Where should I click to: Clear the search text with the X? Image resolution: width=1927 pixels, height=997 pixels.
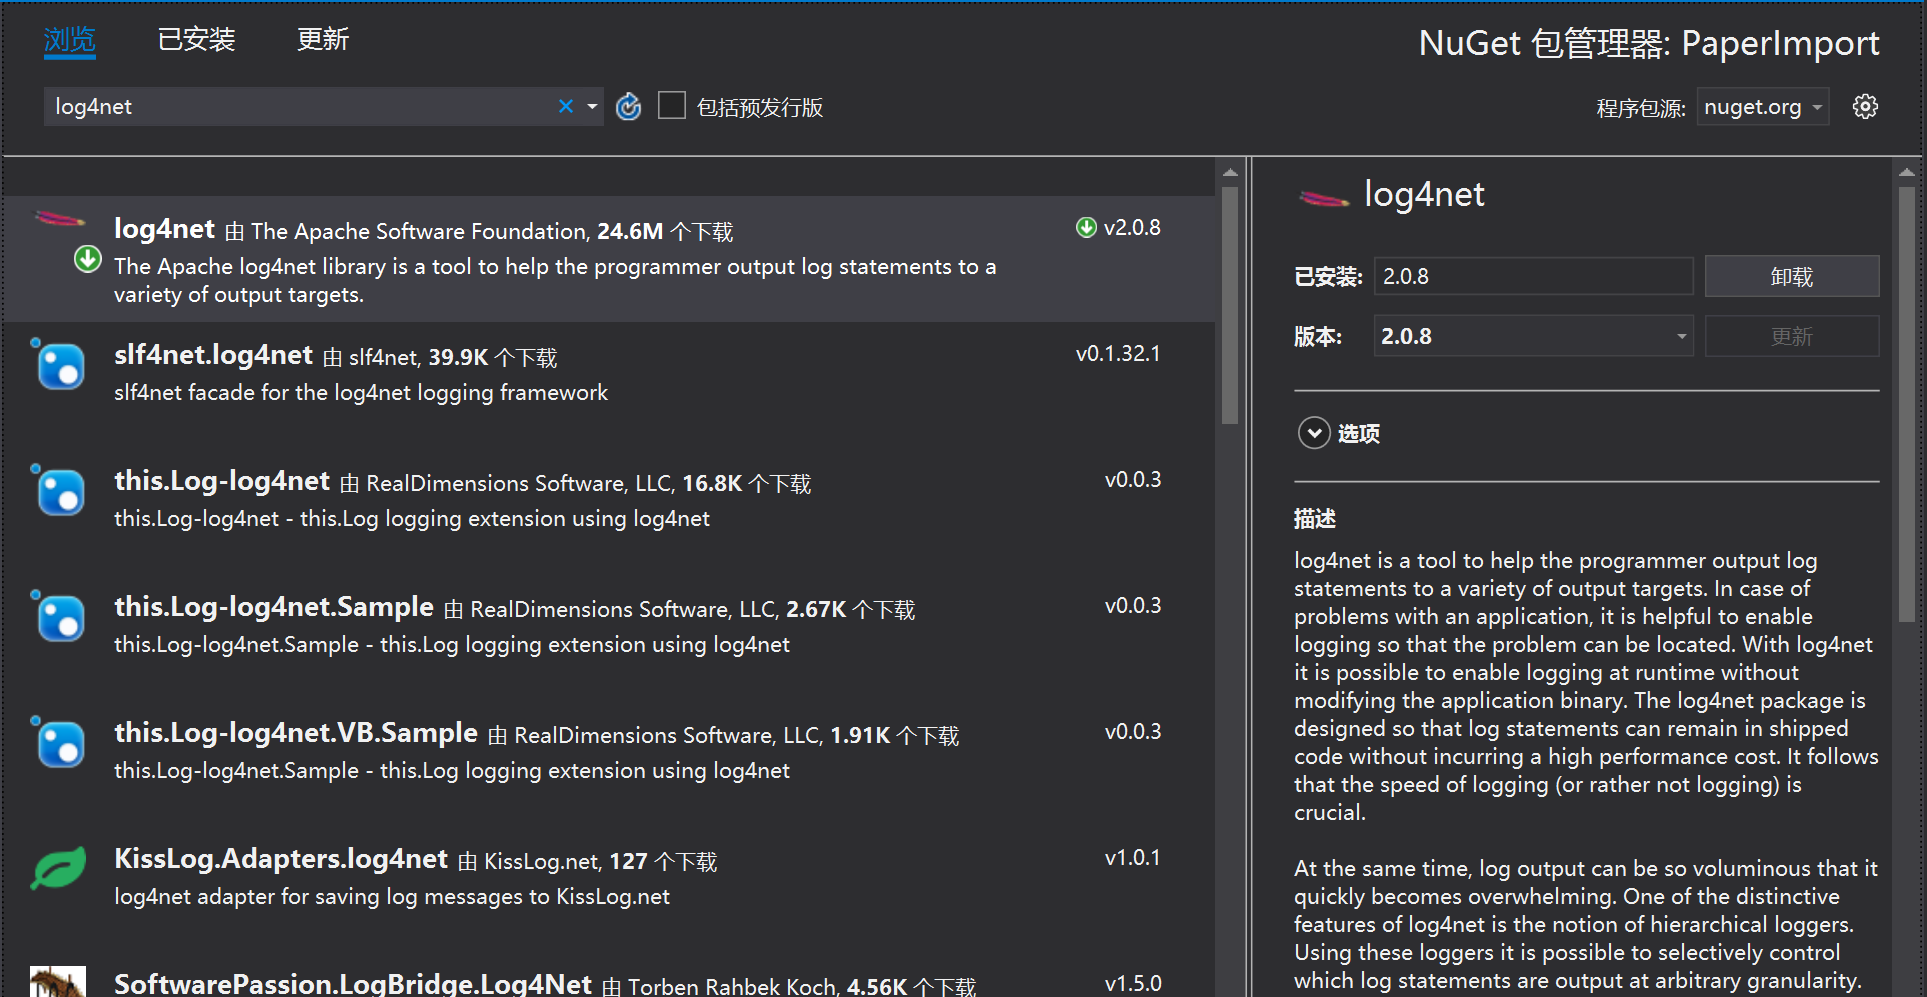(x=566, y=106)
